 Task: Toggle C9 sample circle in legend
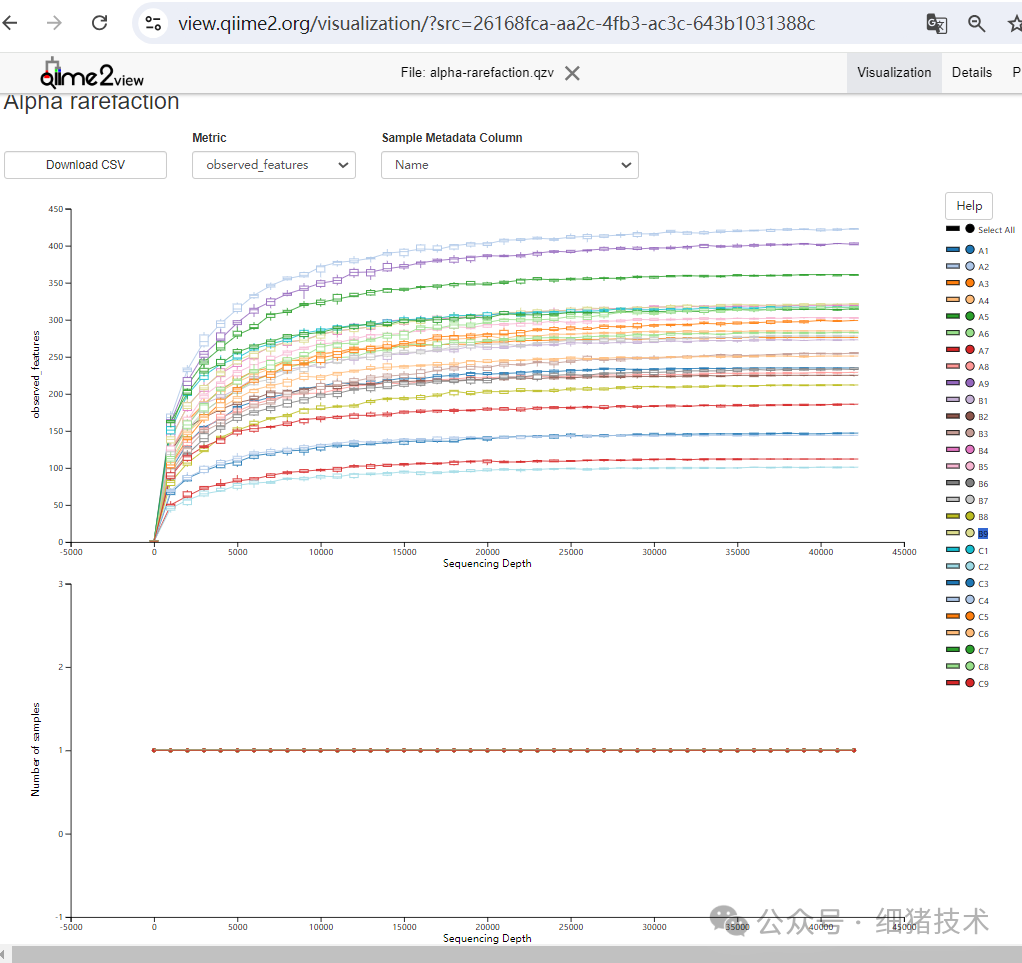pos(970,683)
